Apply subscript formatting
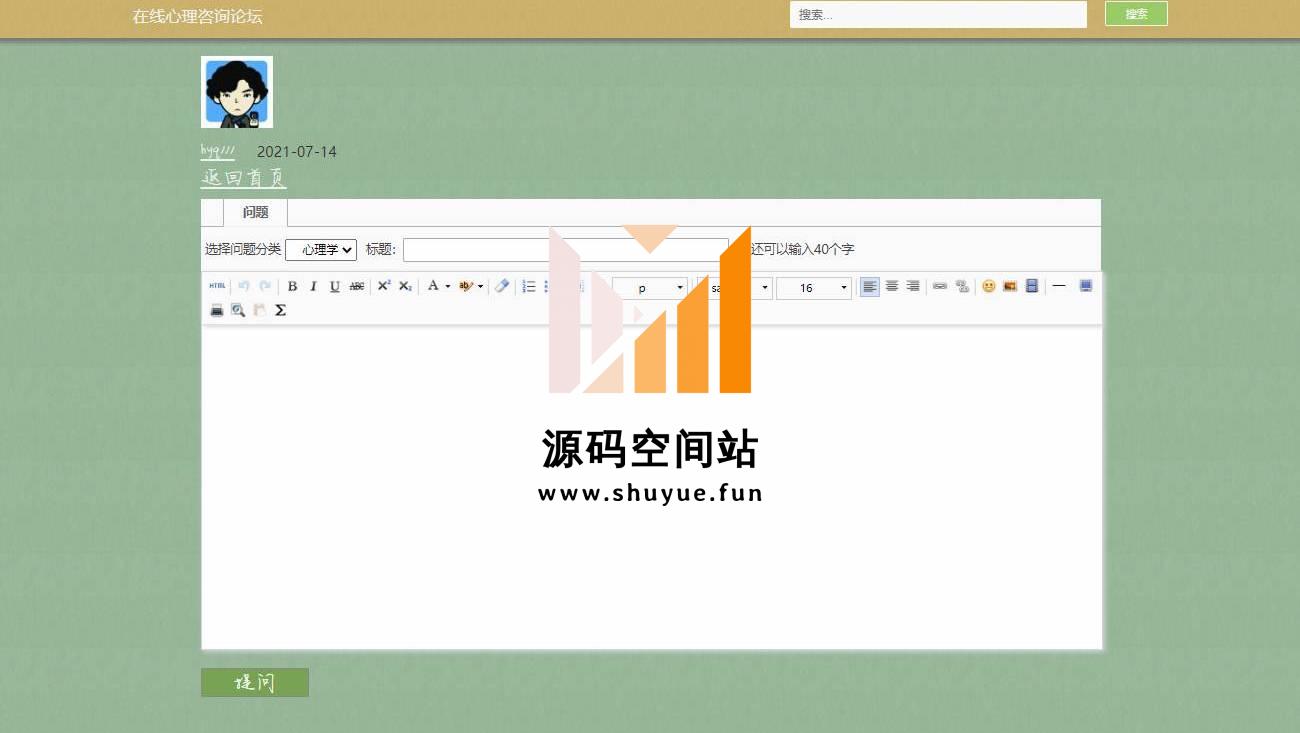1300x733 pixels. 405,287
